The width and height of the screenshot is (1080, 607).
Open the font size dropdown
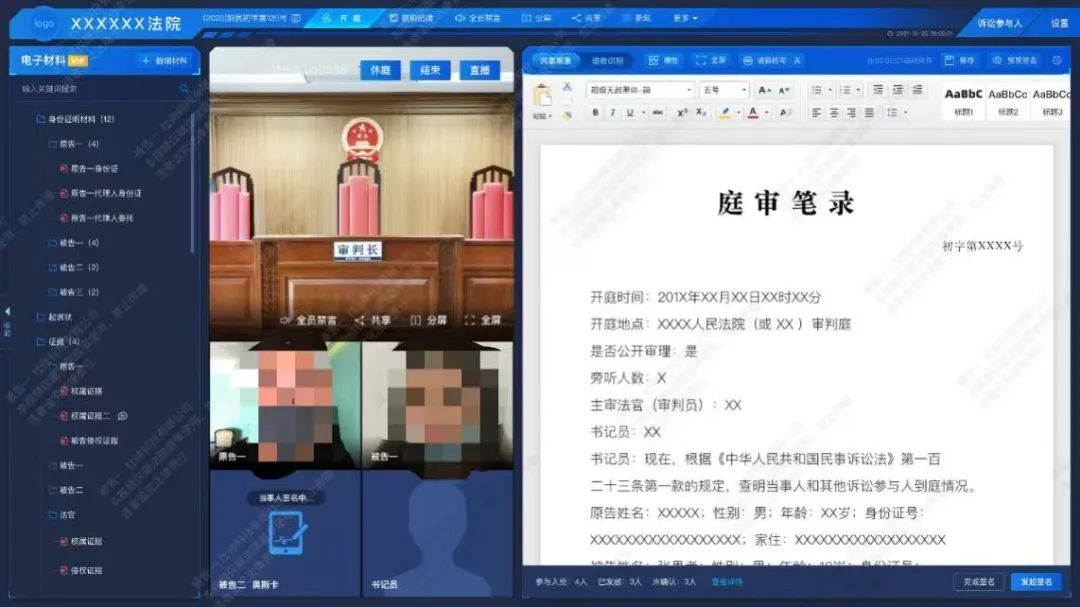pyautogui.click(x=724, y=90)
